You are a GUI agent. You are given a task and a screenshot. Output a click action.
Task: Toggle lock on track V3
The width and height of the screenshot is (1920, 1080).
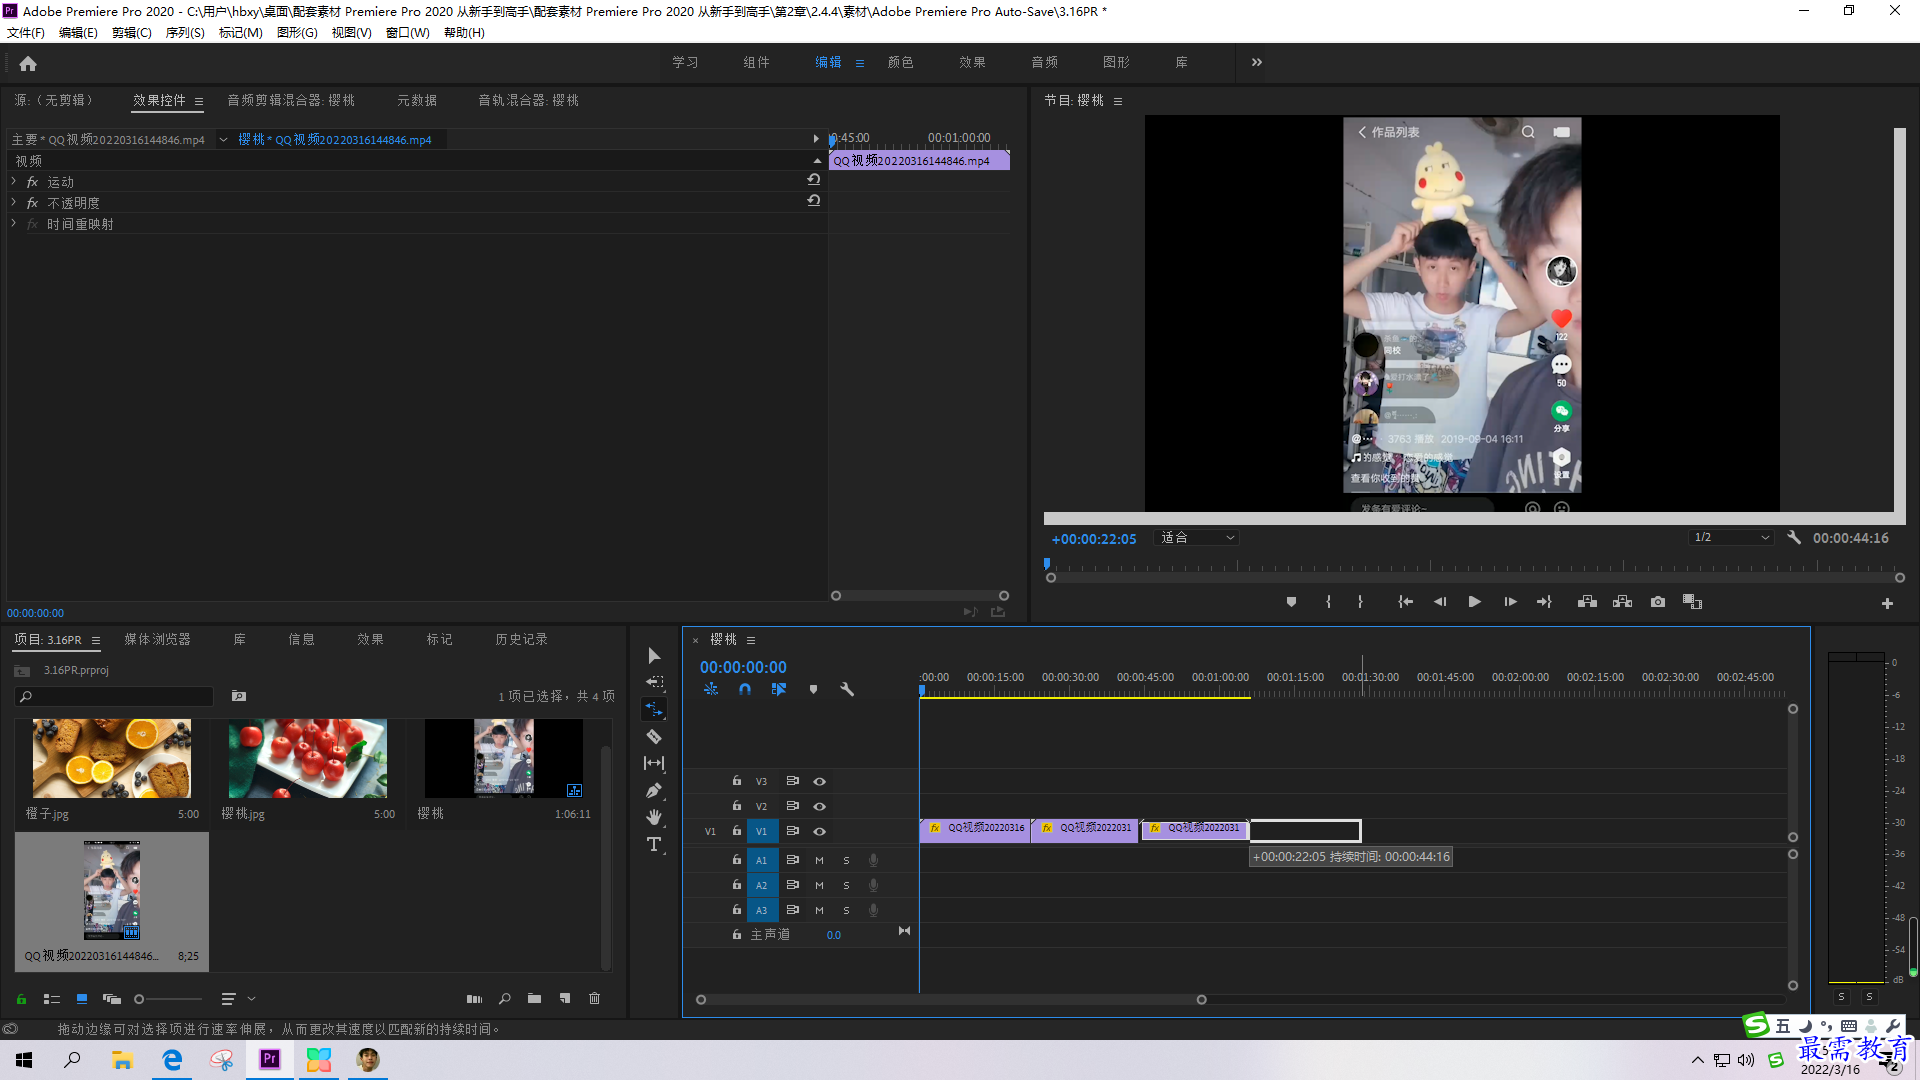pos(737,781)
